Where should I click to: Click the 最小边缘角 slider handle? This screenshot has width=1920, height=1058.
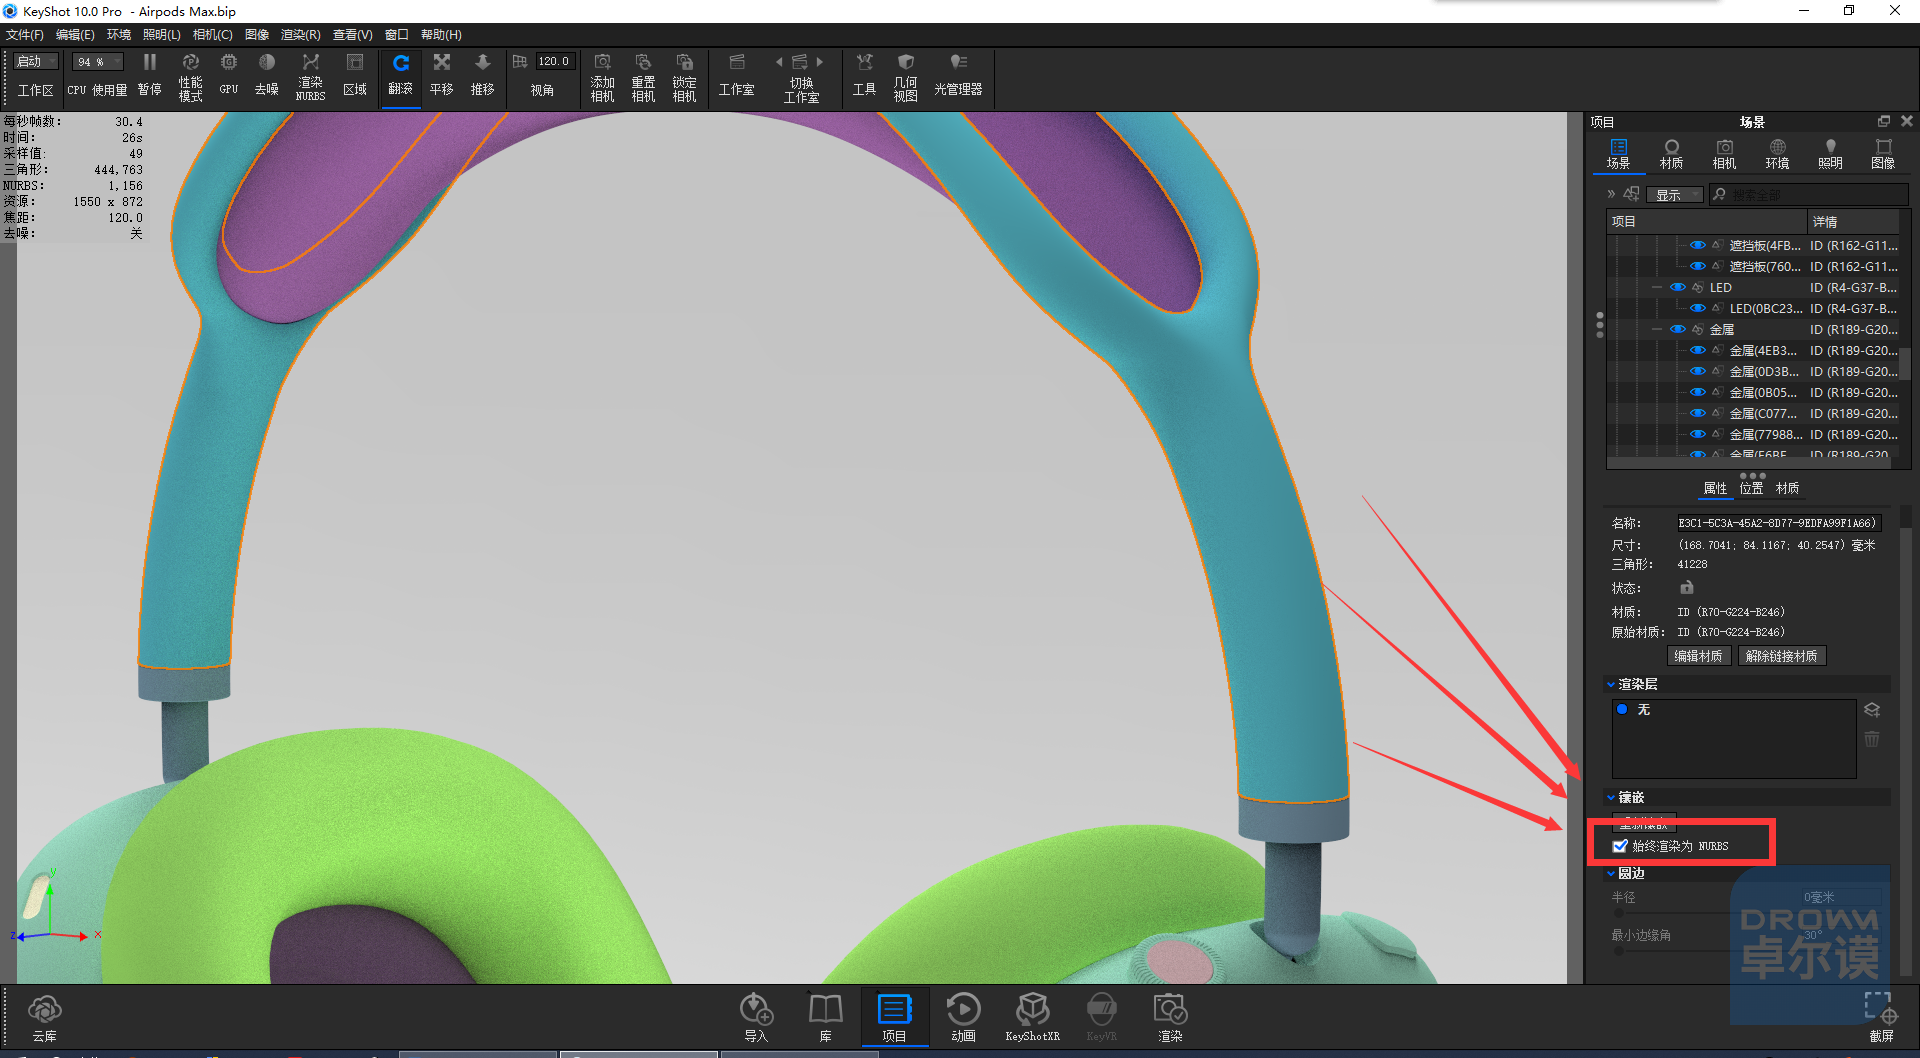point(1619,951)
